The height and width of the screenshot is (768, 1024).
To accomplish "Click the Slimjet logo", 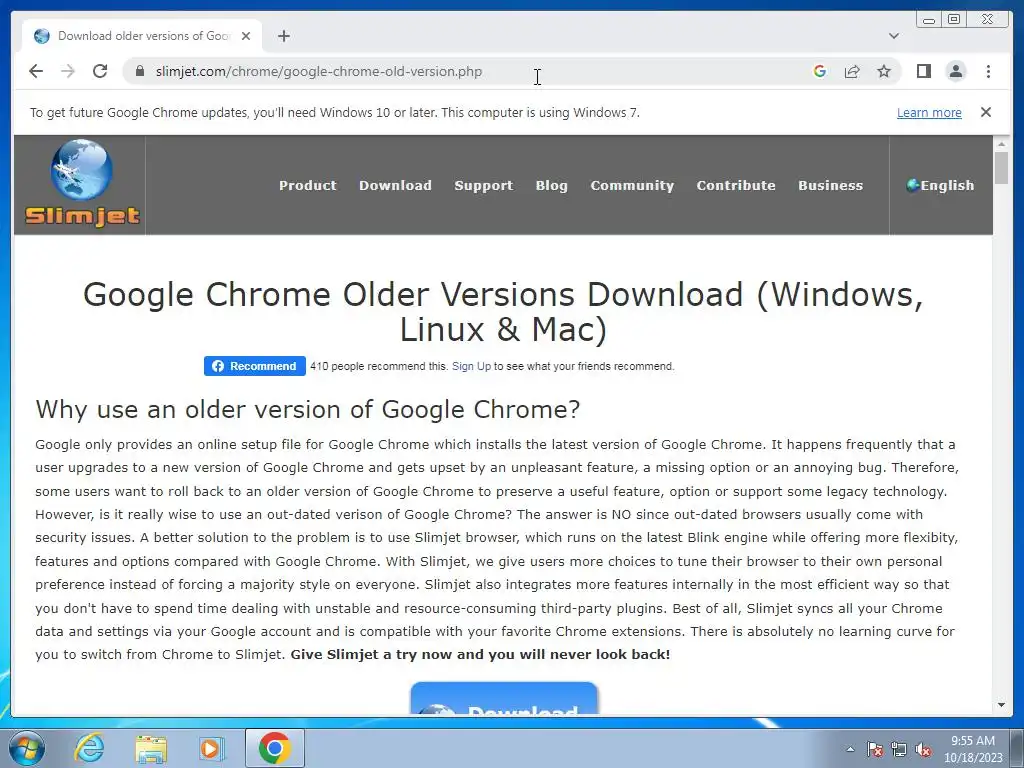I will coord(82,183).
